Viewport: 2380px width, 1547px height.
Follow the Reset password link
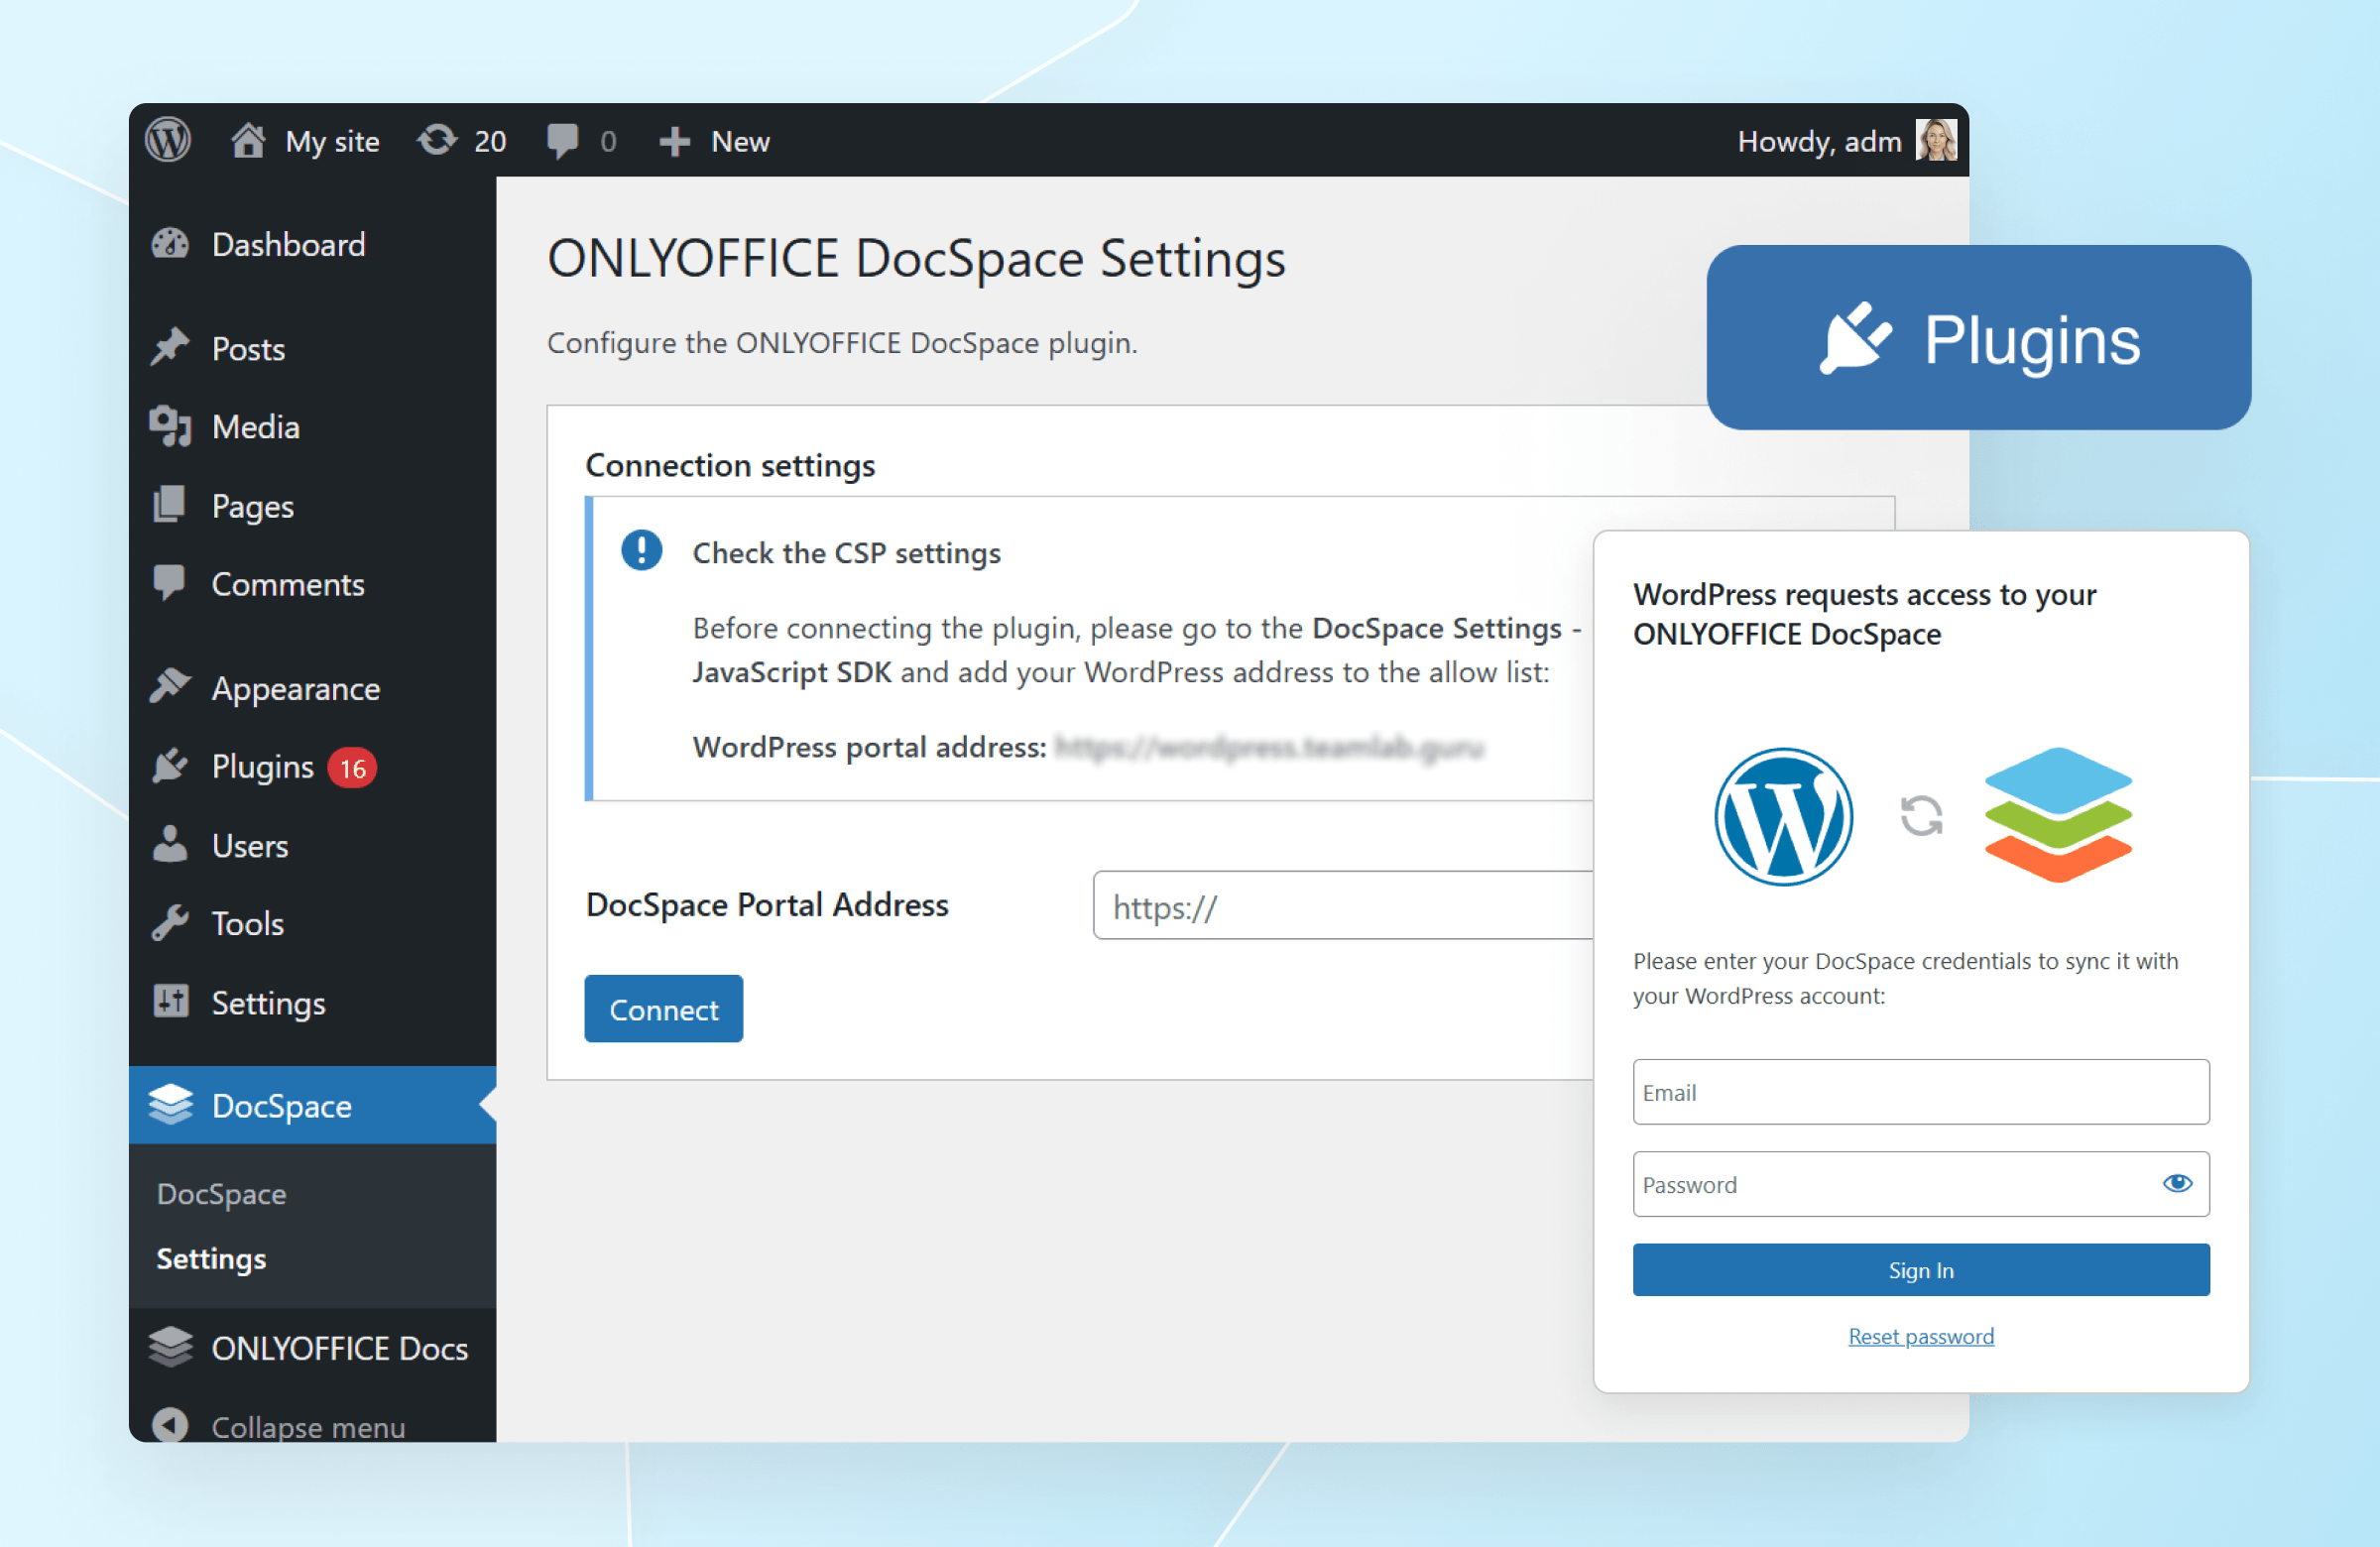[x=1920, y=1336]
